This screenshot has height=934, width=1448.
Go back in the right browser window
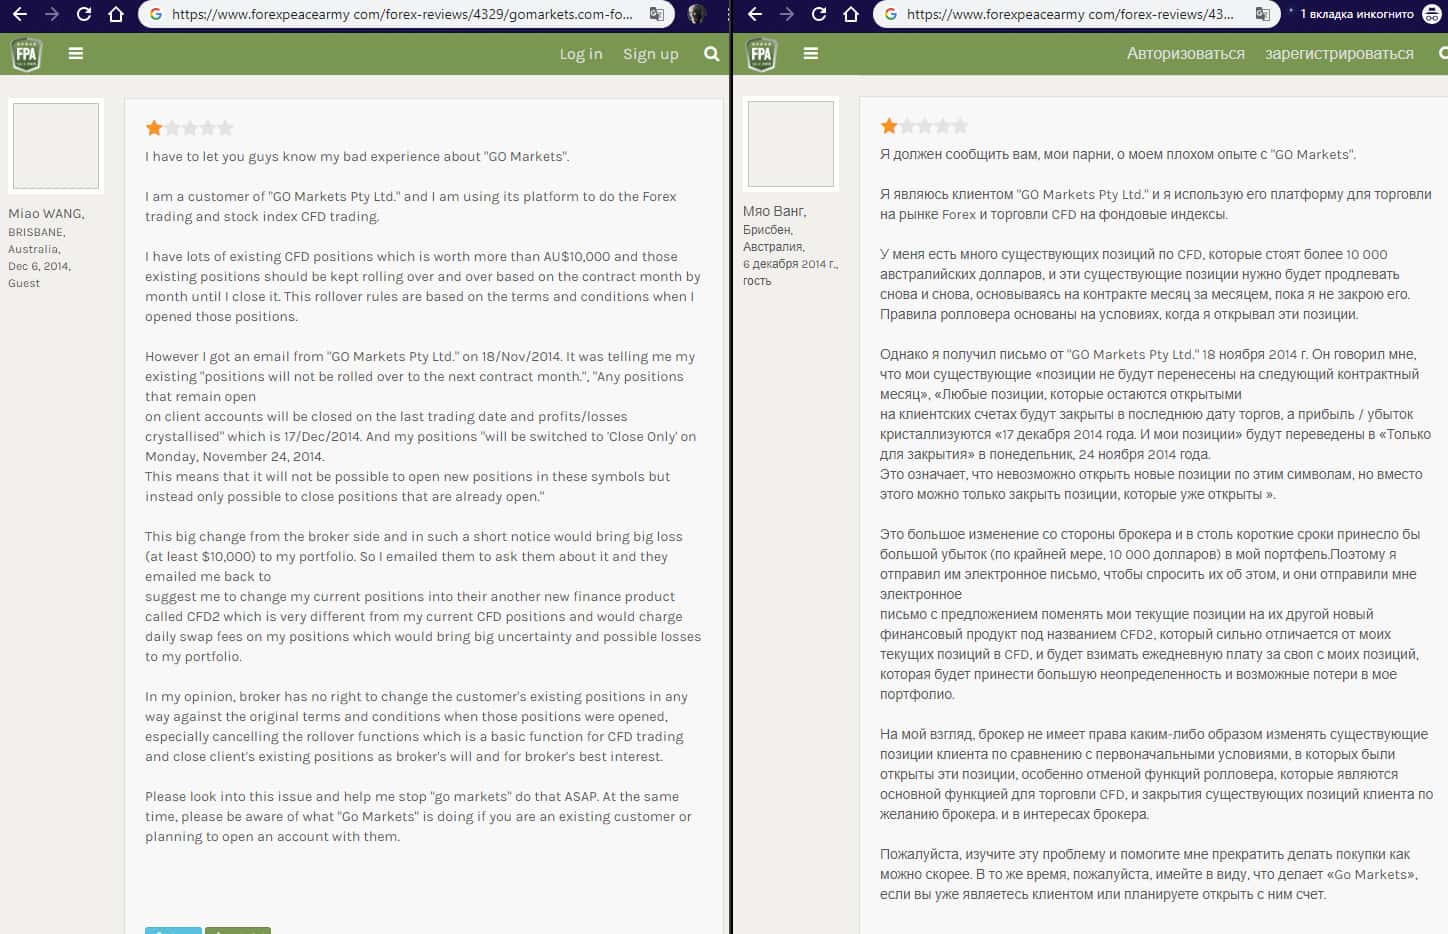click(755, 14)
